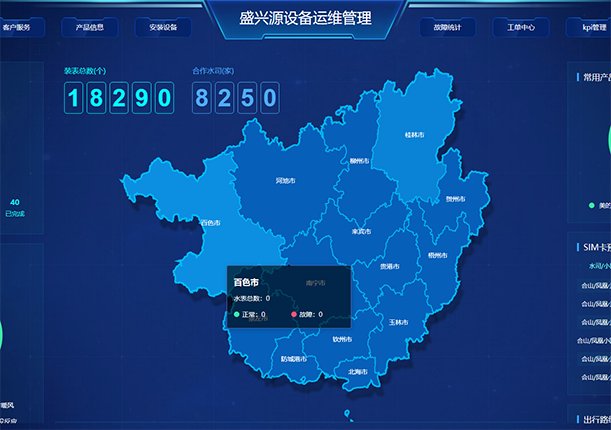Select the 贺州市 map region
Viewport: 611px width, 430px height.
[455, 199]
